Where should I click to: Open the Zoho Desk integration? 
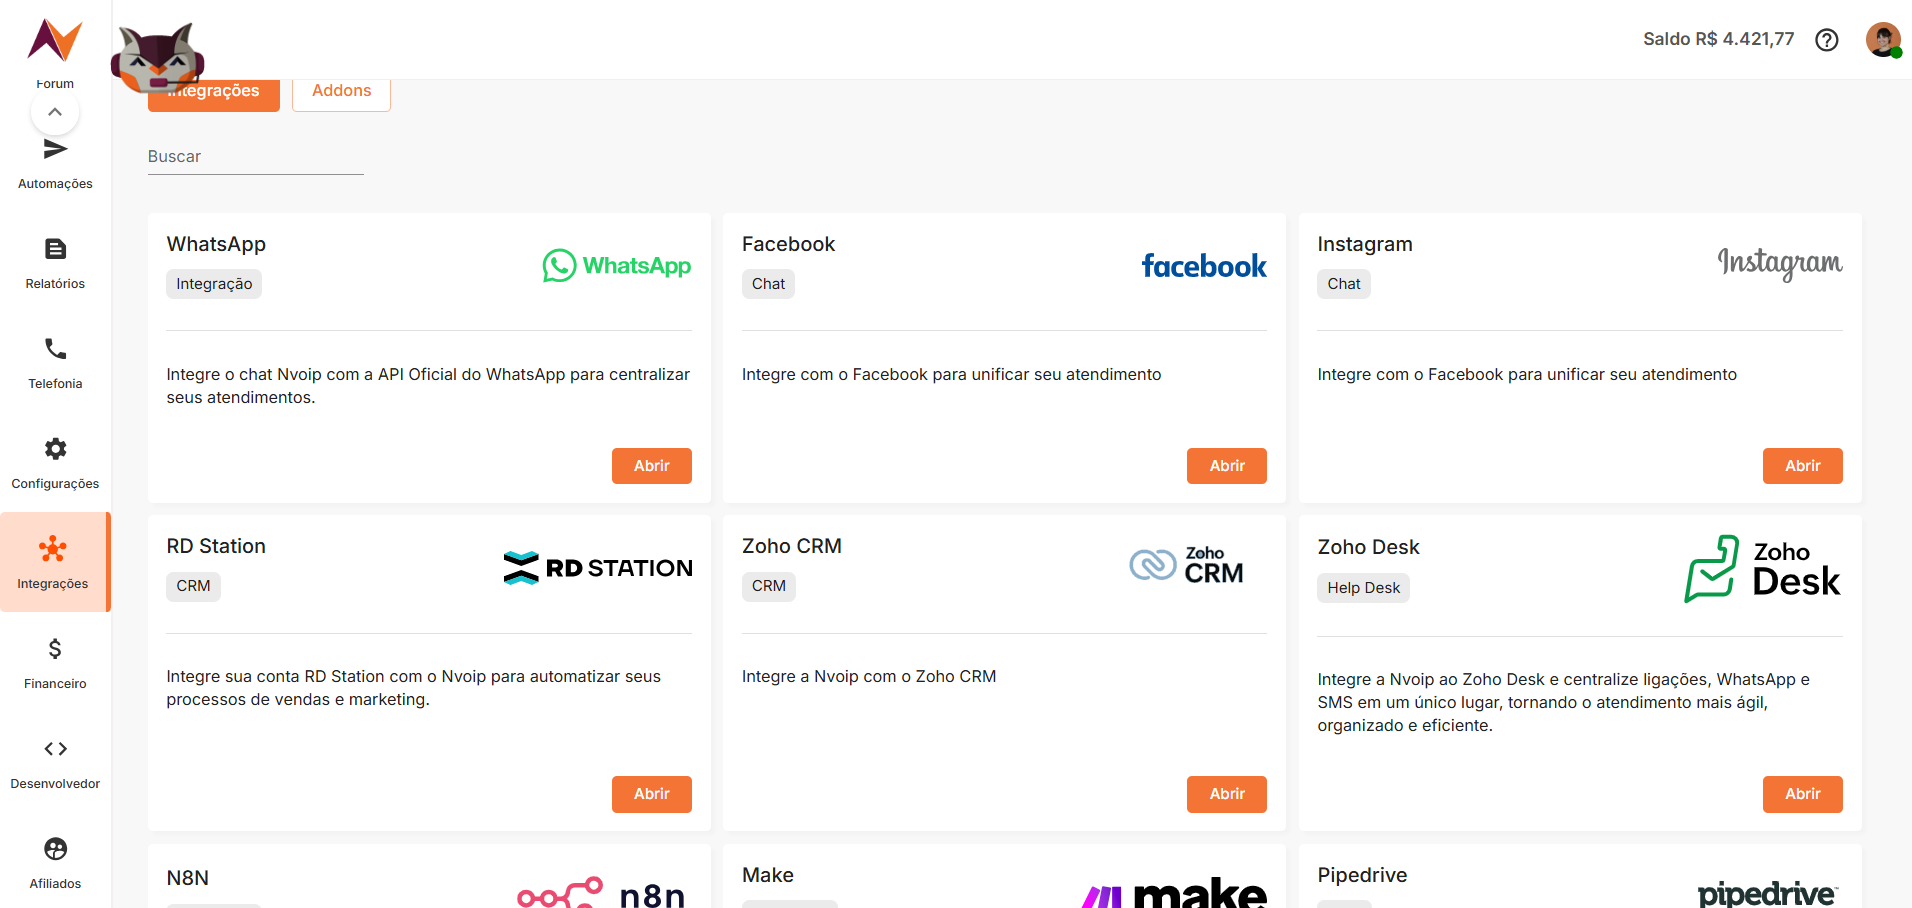1802,794
